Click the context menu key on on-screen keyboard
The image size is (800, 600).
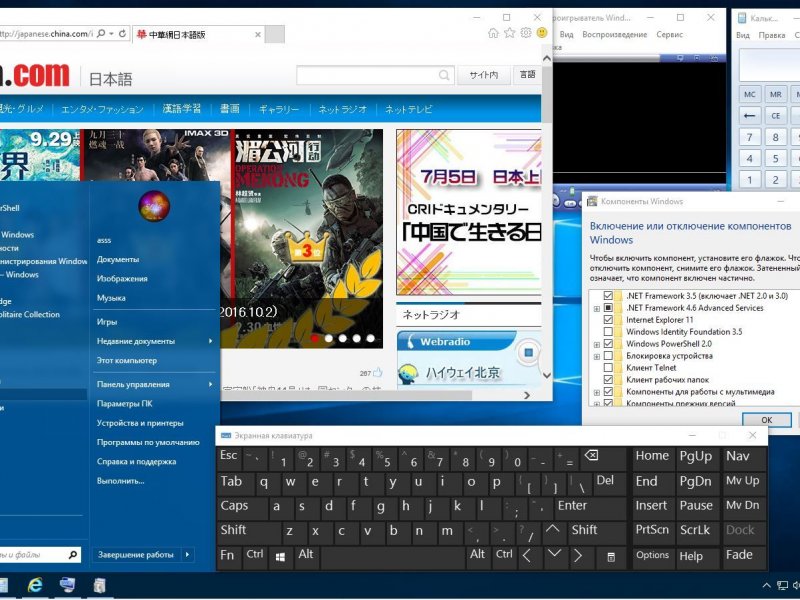coord(611,557)
